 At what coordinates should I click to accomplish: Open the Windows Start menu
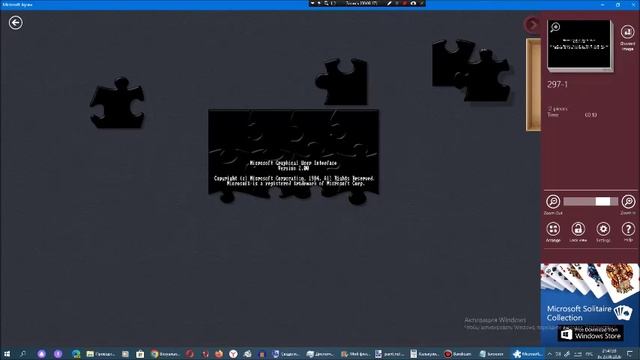coord(7,354)
